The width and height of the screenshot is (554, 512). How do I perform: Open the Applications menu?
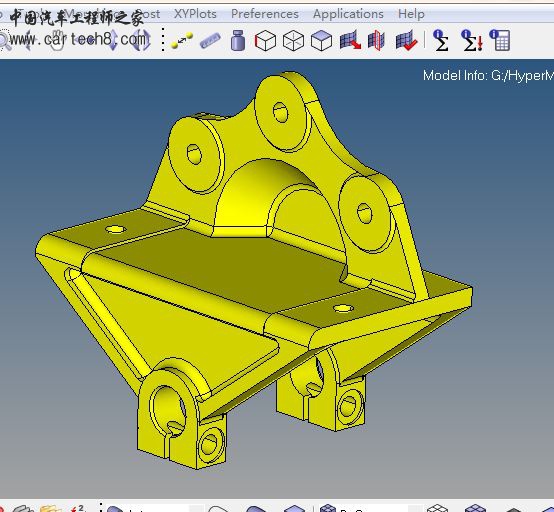point(348,14)
